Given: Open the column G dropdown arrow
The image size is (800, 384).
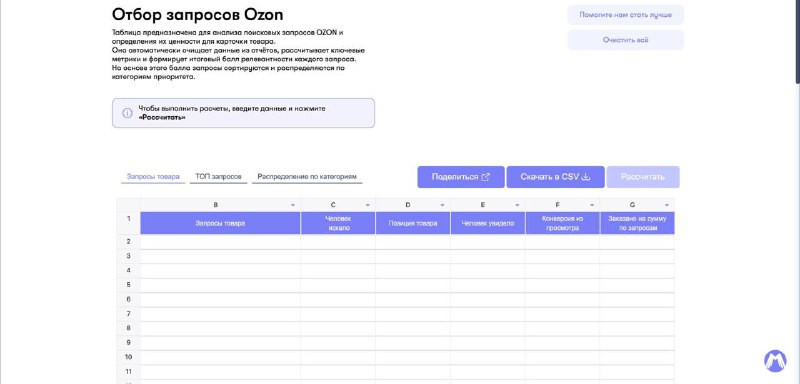Looking at the screenshot, I should (x=667, y=205).
